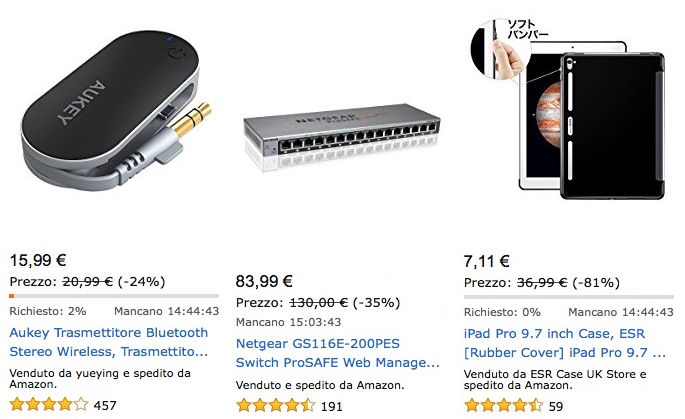Open the Aukey Trasmettitore Bluetooth product link

click(109, 342)
